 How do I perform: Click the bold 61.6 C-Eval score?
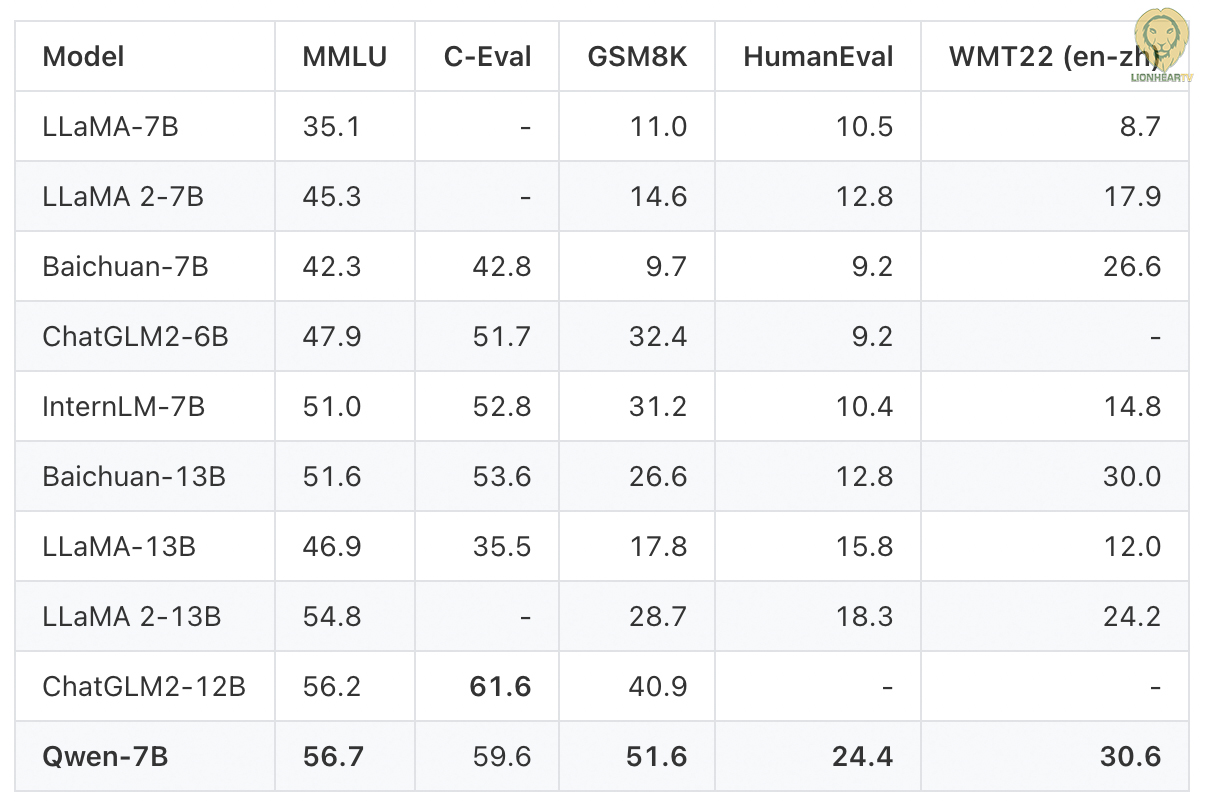point(501,686)
